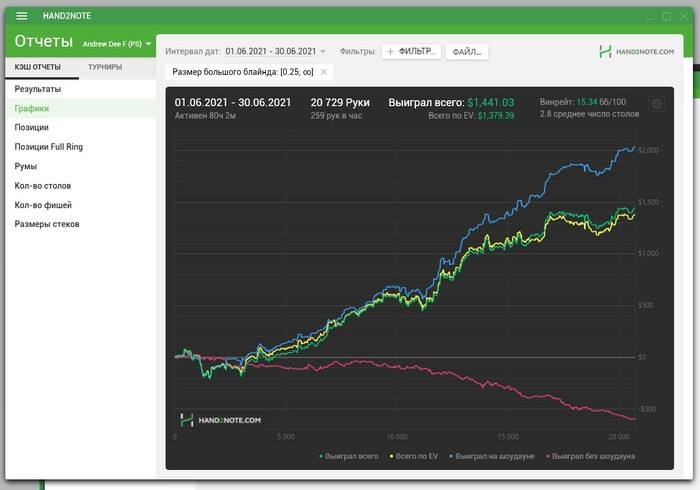The width and height of the screenshot is (700, 490).
Task: Open Позиции report
Action: 80,128
